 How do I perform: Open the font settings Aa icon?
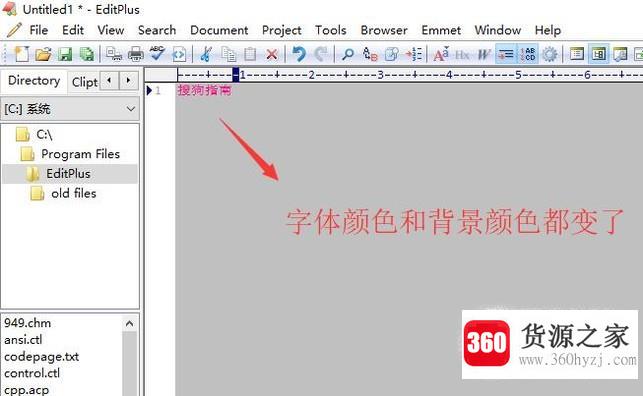pos(441,54)
